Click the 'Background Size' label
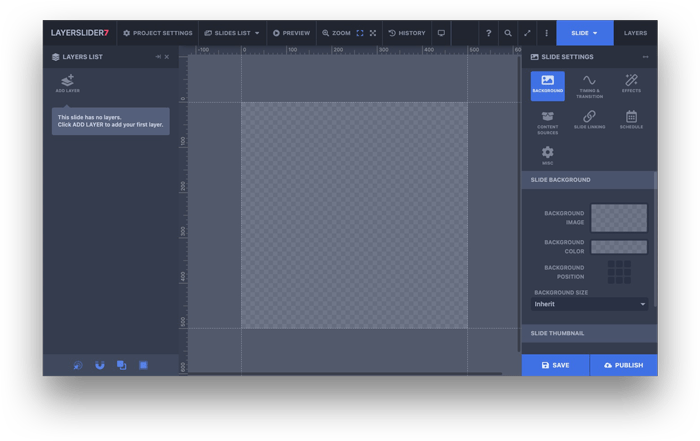The height and width of the screenshot is (441, 700). 561,292
